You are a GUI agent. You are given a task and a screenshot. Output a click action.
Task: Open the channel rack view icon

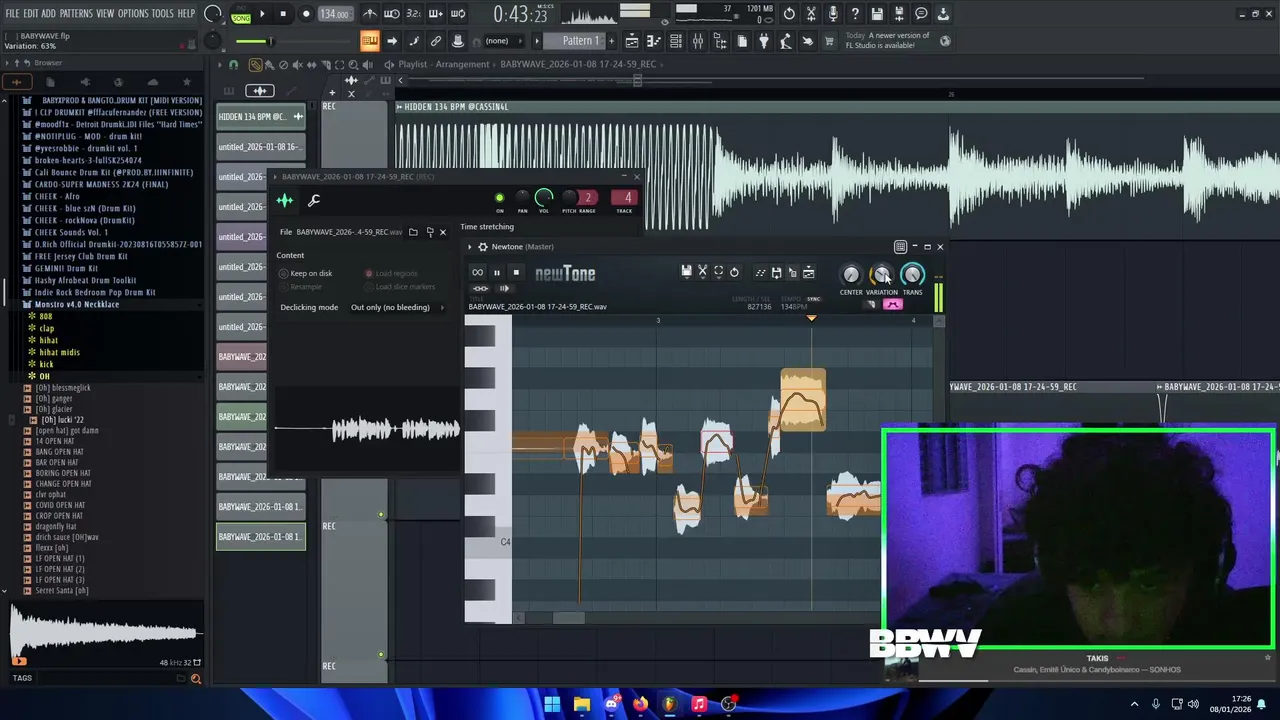point(675,41)
